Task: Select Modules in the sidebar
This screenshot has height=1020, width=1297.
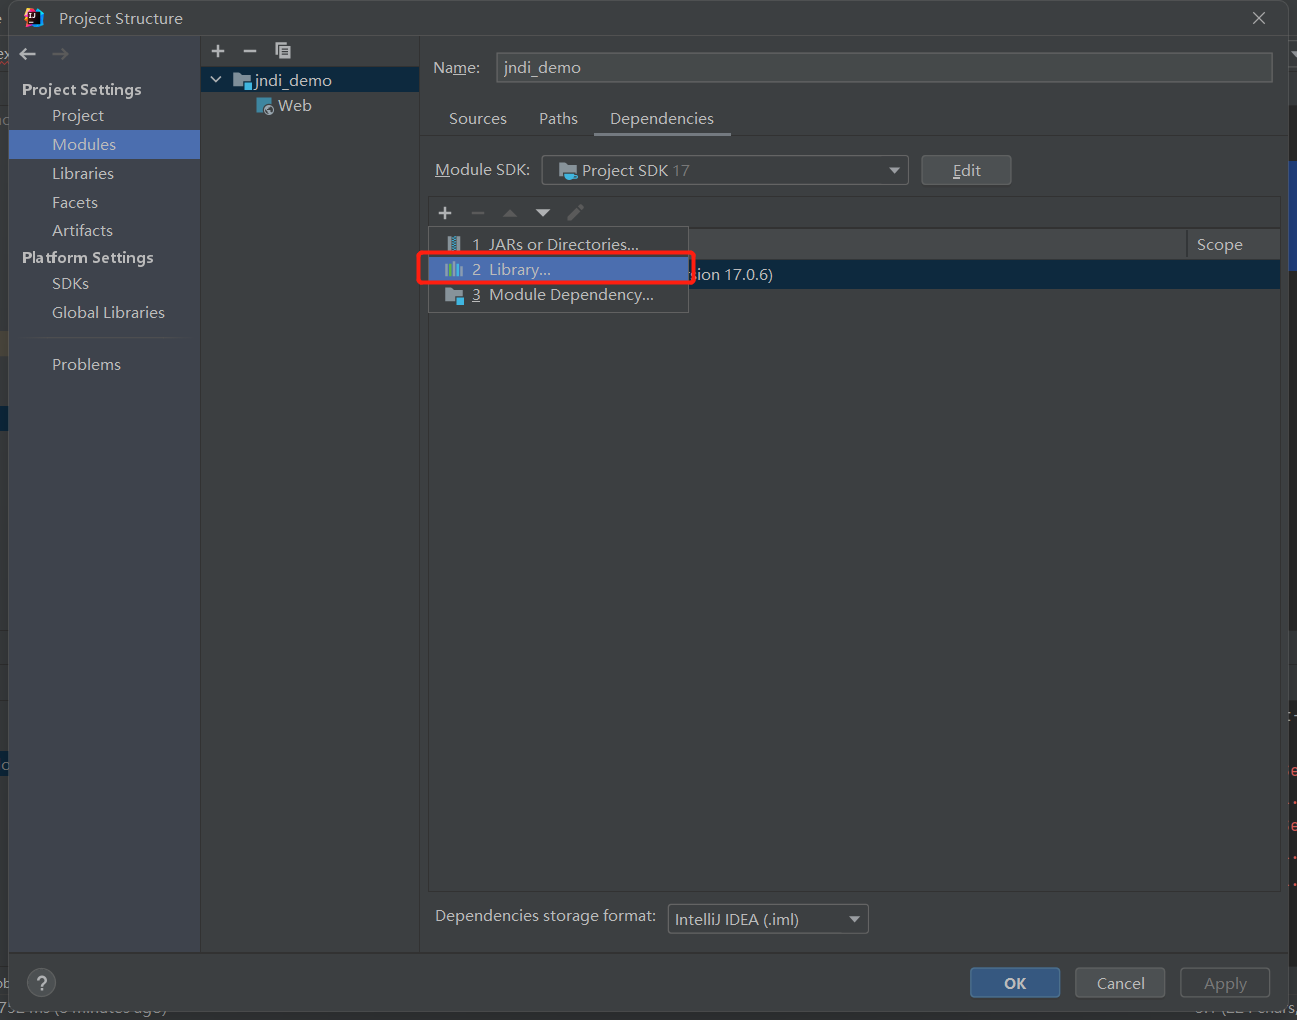Action: [x=104, y=145]
